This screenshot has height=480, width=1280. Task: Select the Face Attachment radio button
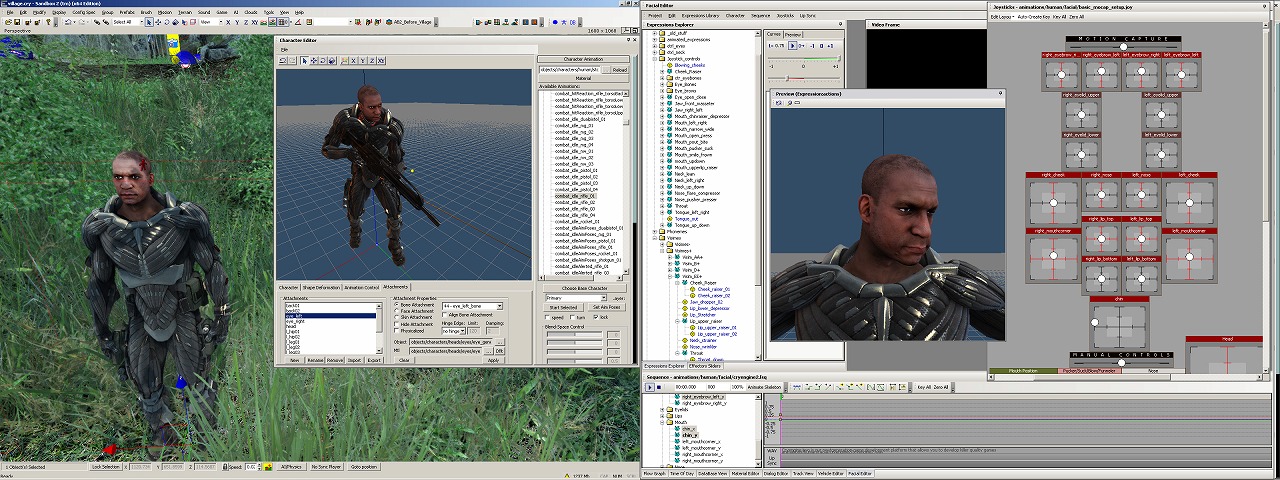pos(396,311)
